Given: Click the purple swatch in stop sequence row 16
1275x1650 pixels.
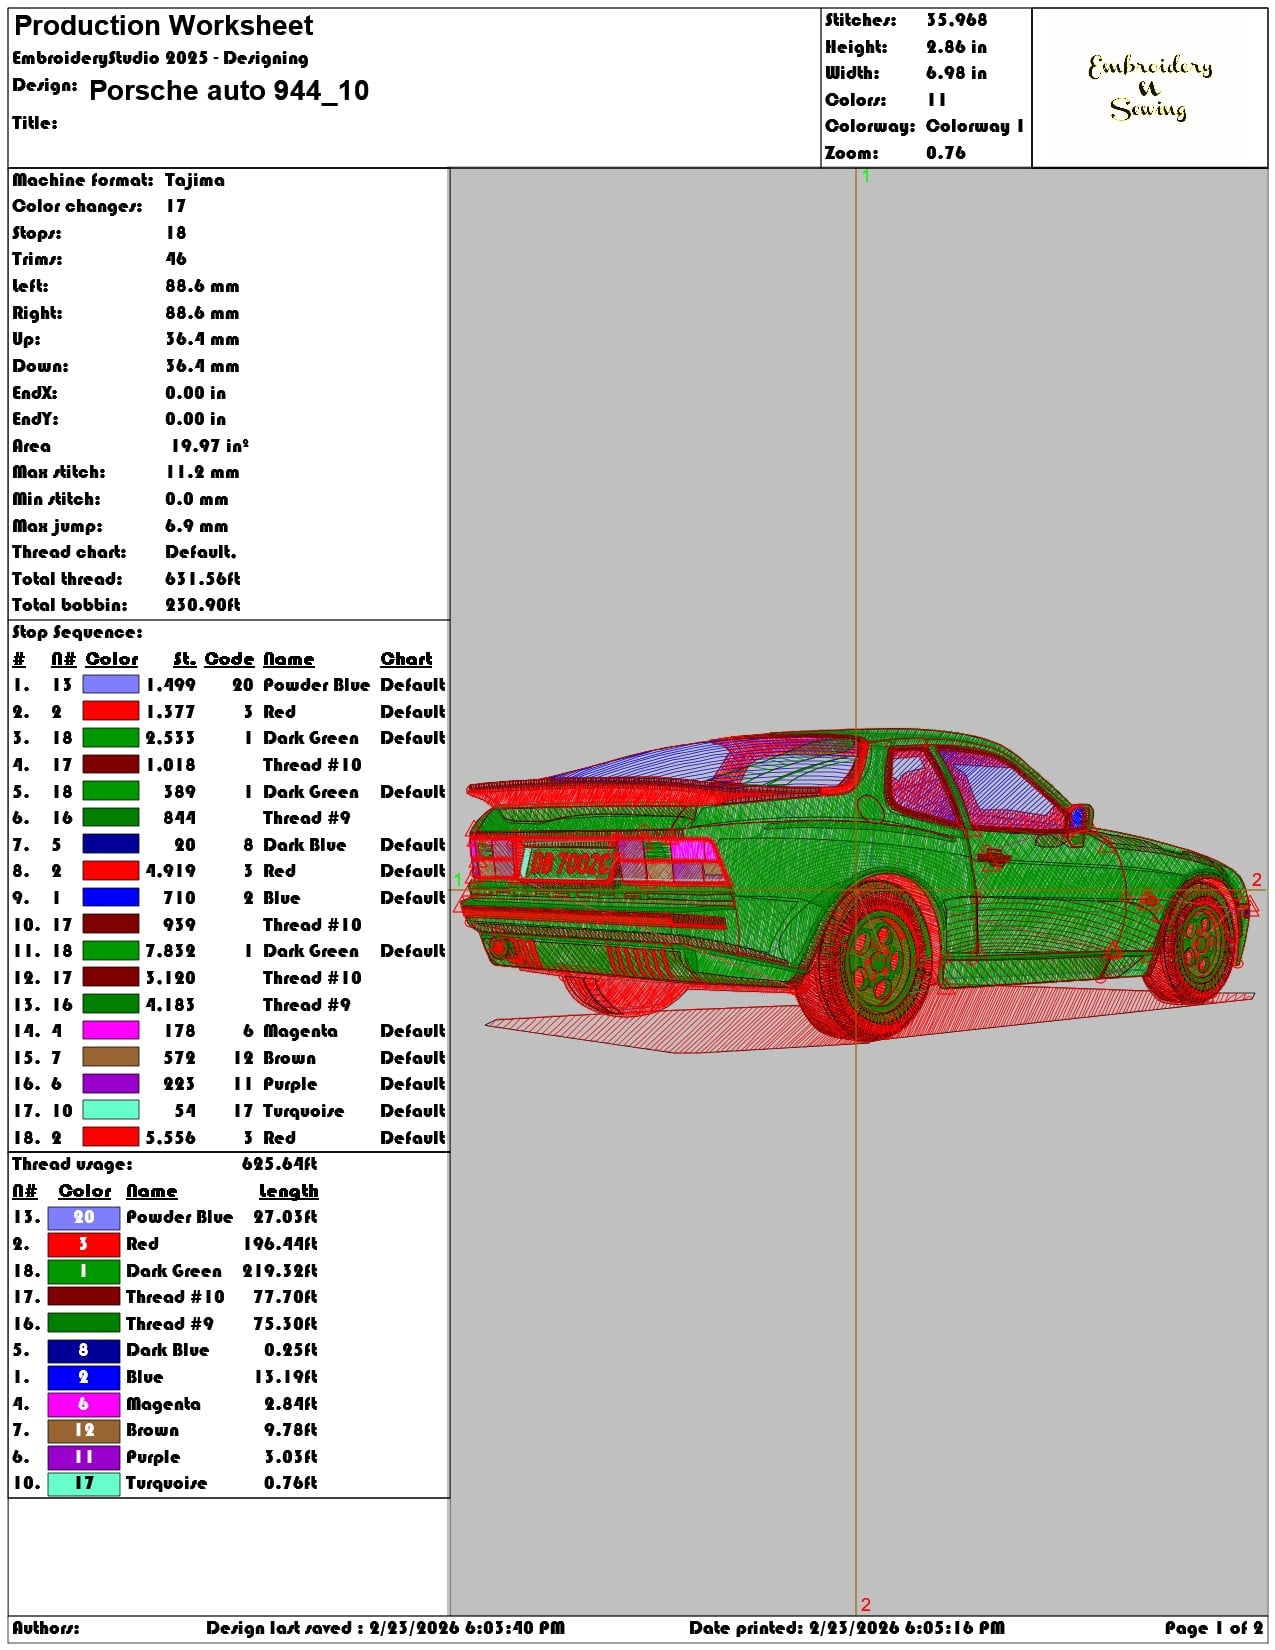Looking at the screenshot, I should point(110,1084).
